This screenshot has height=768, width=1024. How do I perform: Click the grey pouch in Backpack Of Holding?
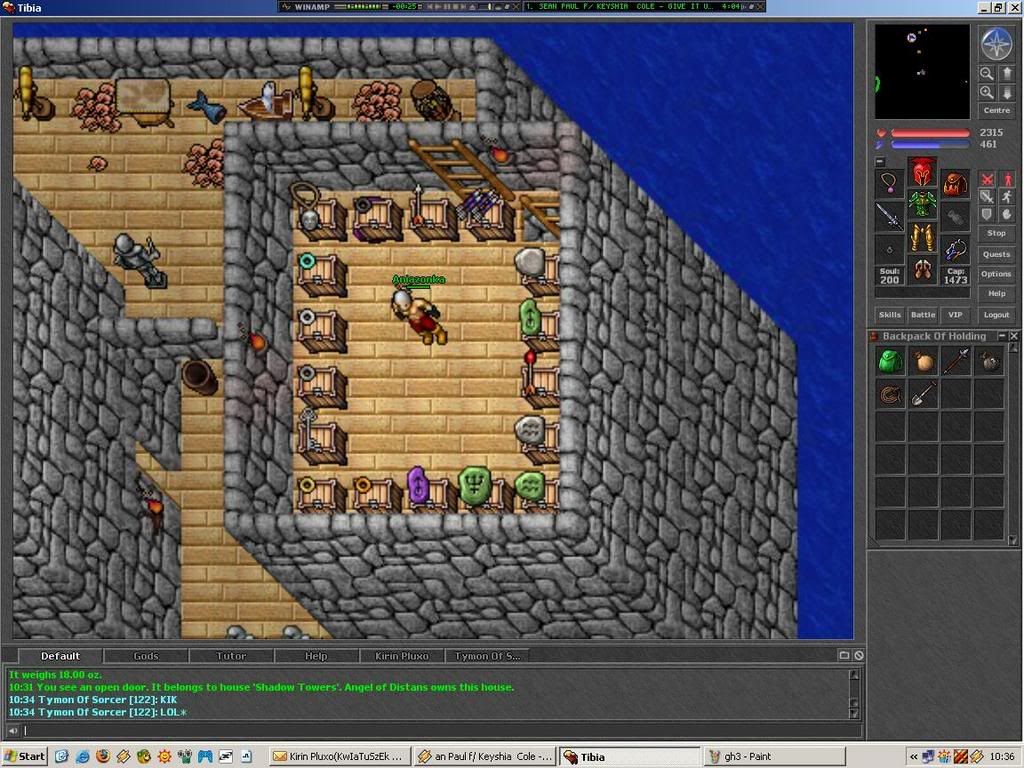tap(989, 360)
